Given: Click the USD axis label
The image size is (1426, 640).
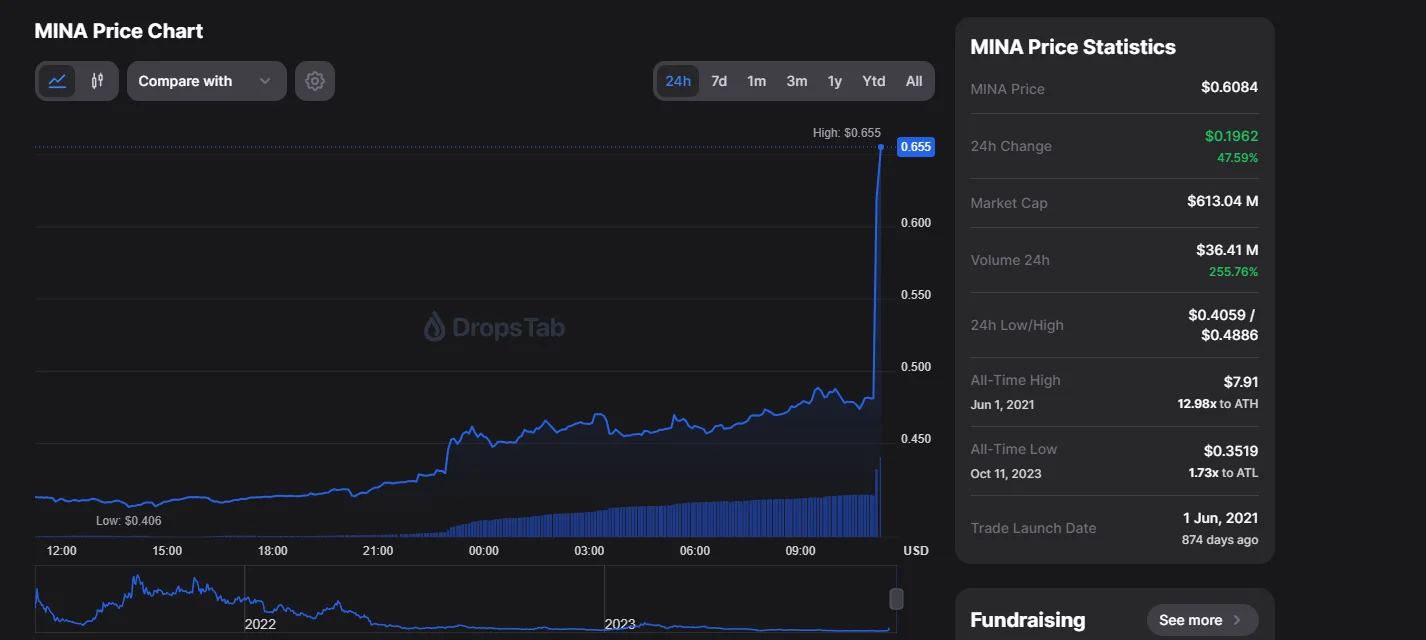Looking at the screenshot, I should [x=916, y=551].
